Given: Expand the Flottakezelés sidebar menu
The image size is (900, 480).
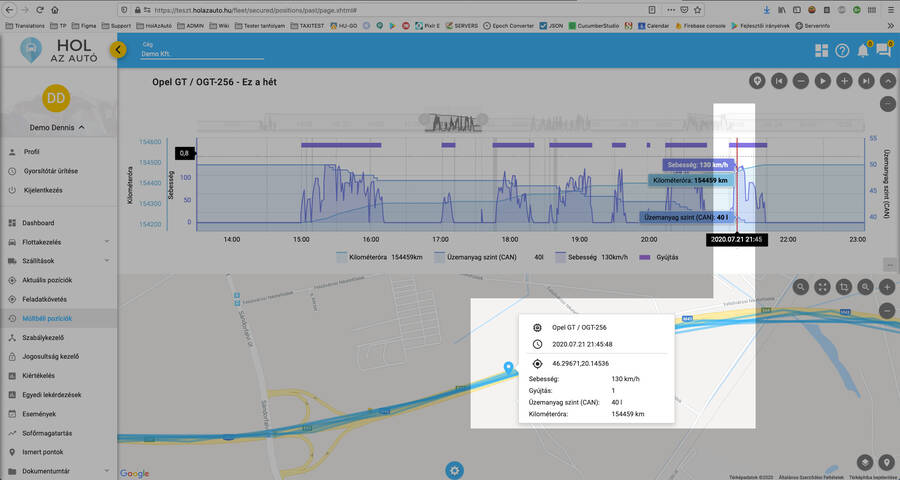Looking at the screenshot, I should (106, 241).
